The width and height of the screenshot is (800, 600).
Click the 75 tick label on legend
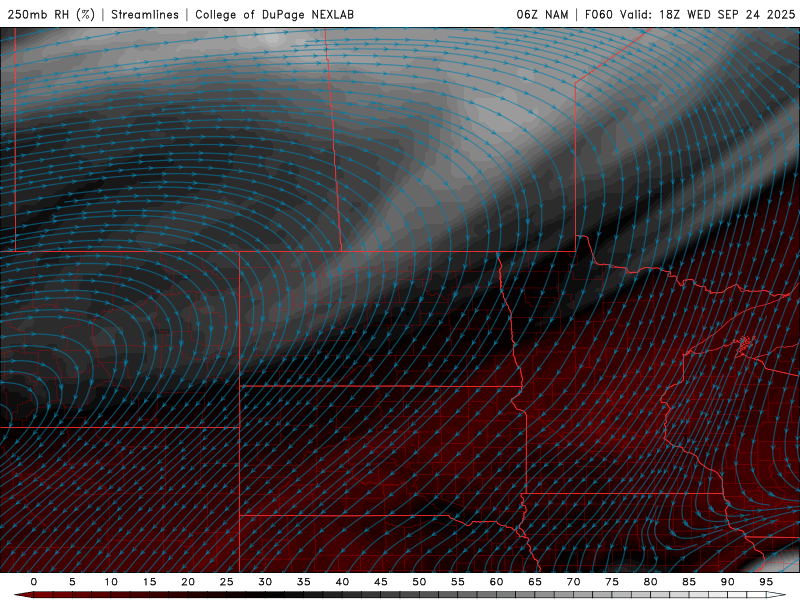tap(612, 582)
